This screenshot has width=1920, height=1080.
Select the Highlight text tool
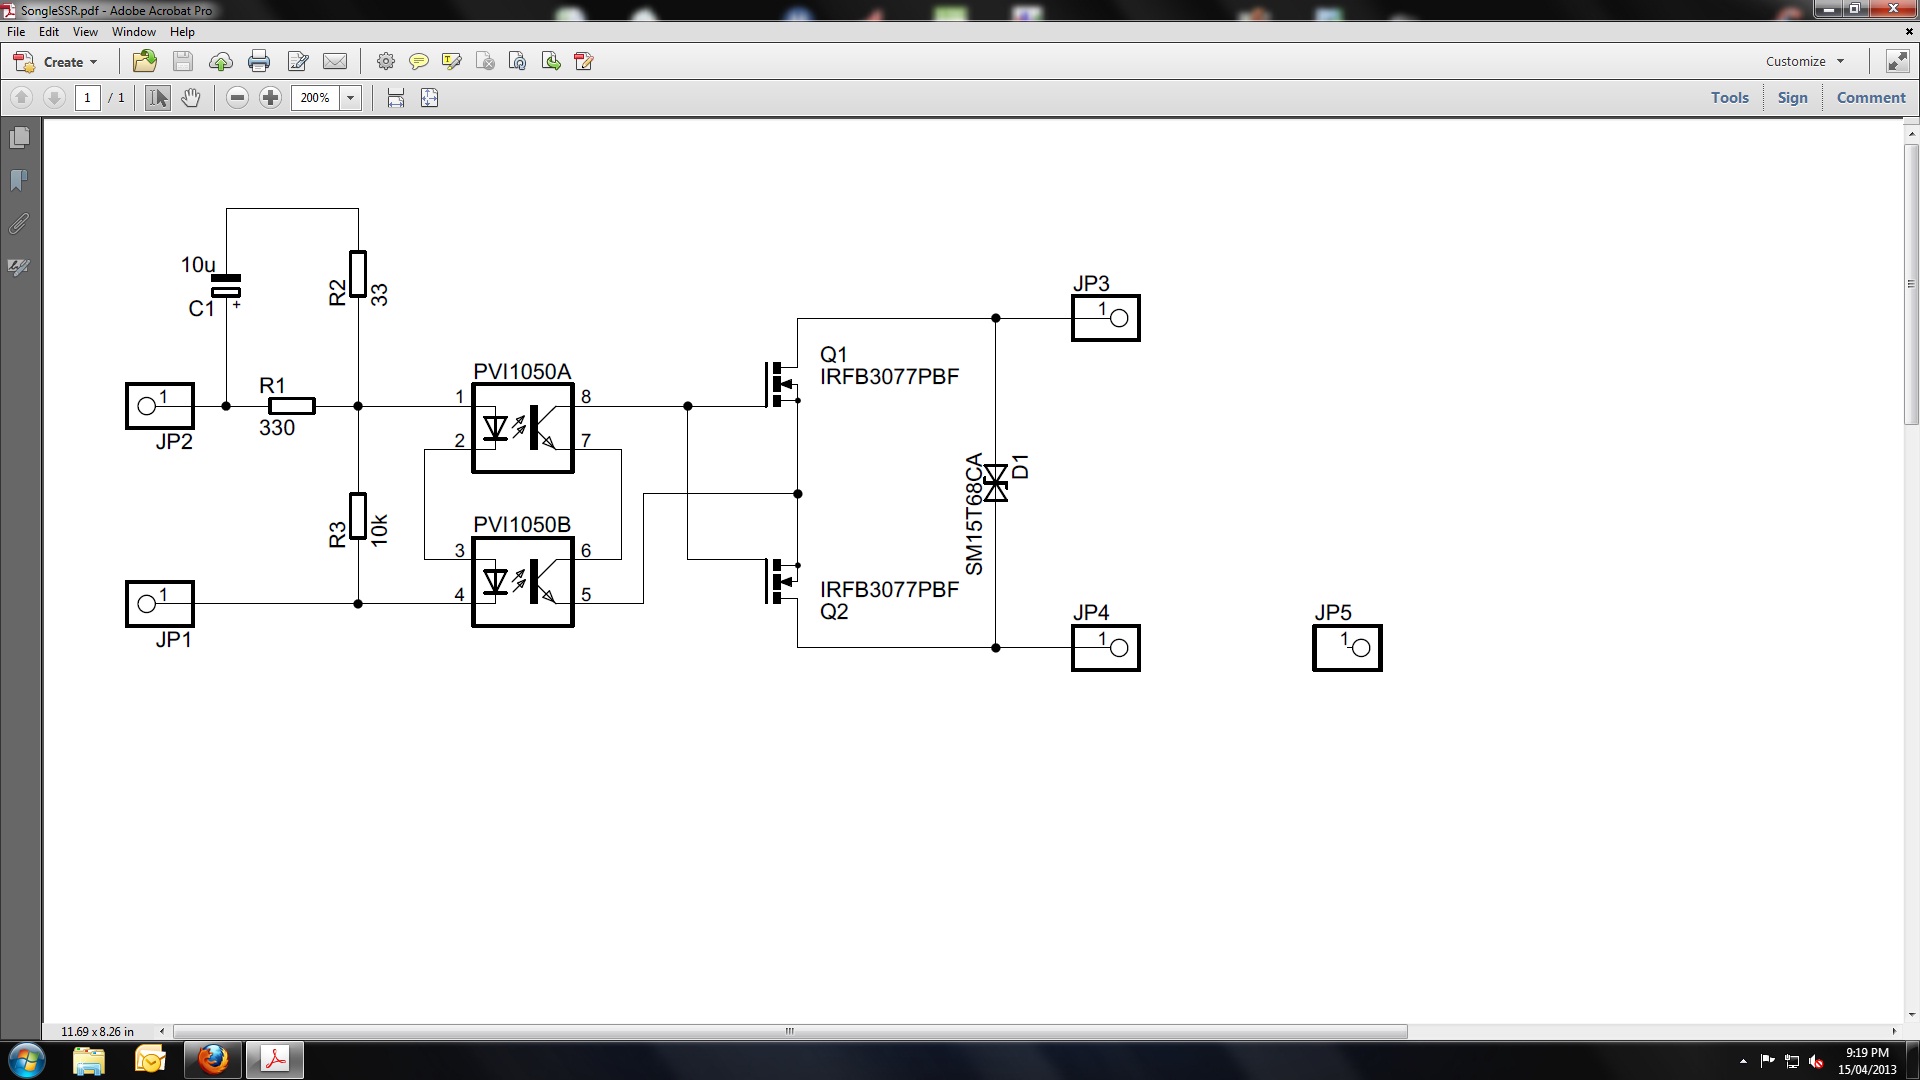tap(452, 62)
